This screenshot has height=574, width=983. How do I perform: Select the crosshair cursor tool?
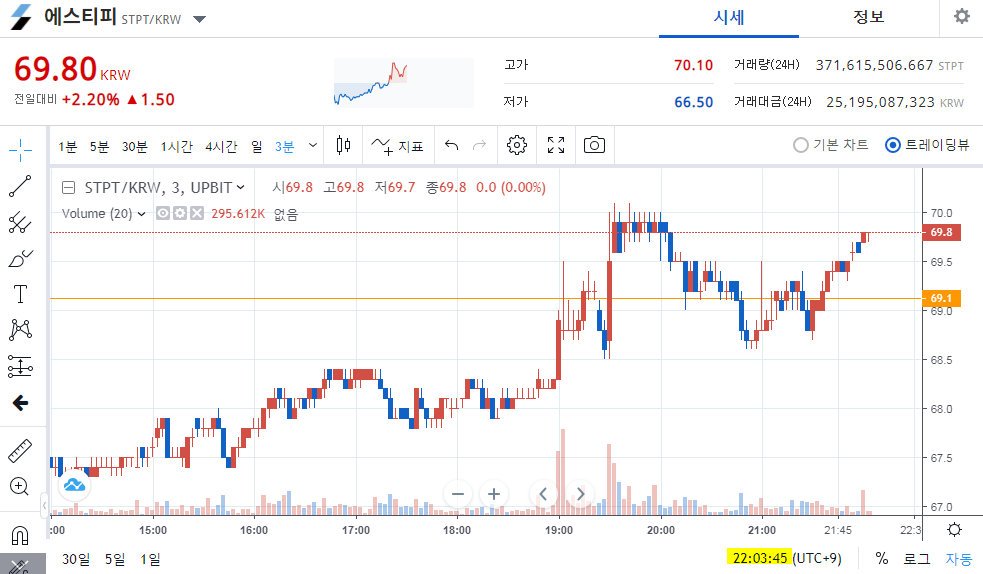[20, 150]
